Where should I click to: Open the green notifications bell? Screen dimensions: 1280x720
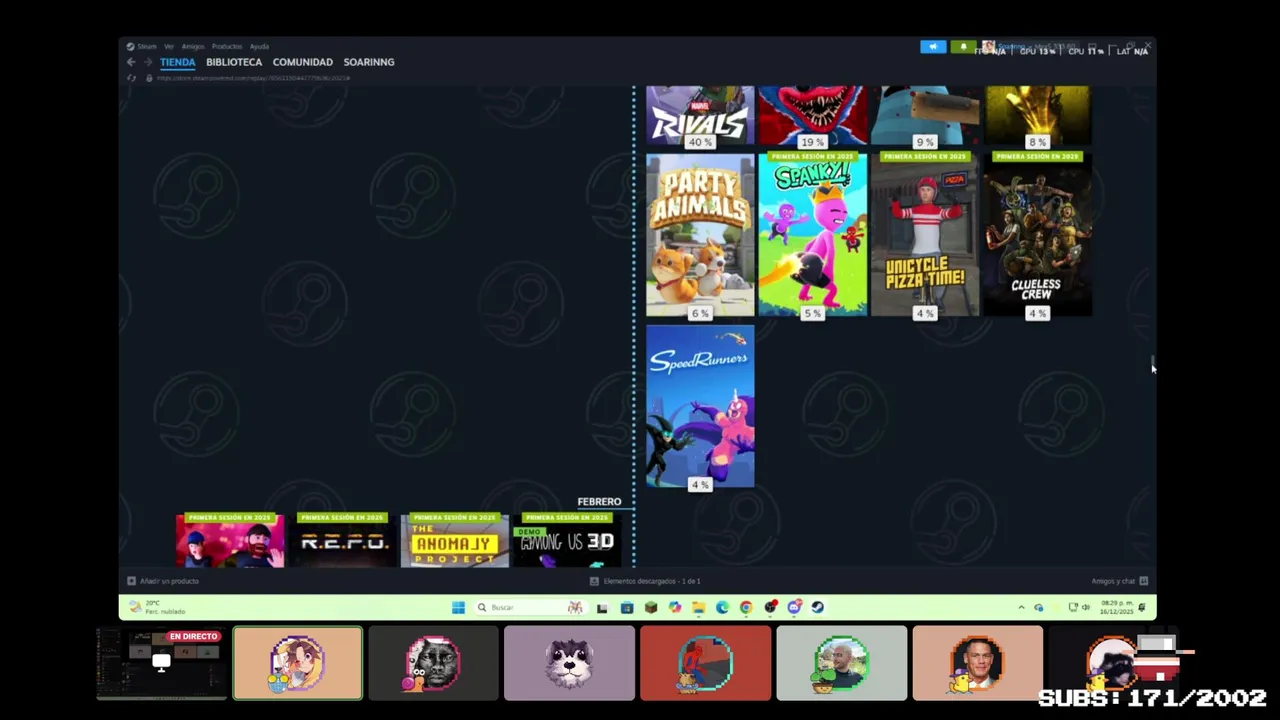tap(963, 47)
